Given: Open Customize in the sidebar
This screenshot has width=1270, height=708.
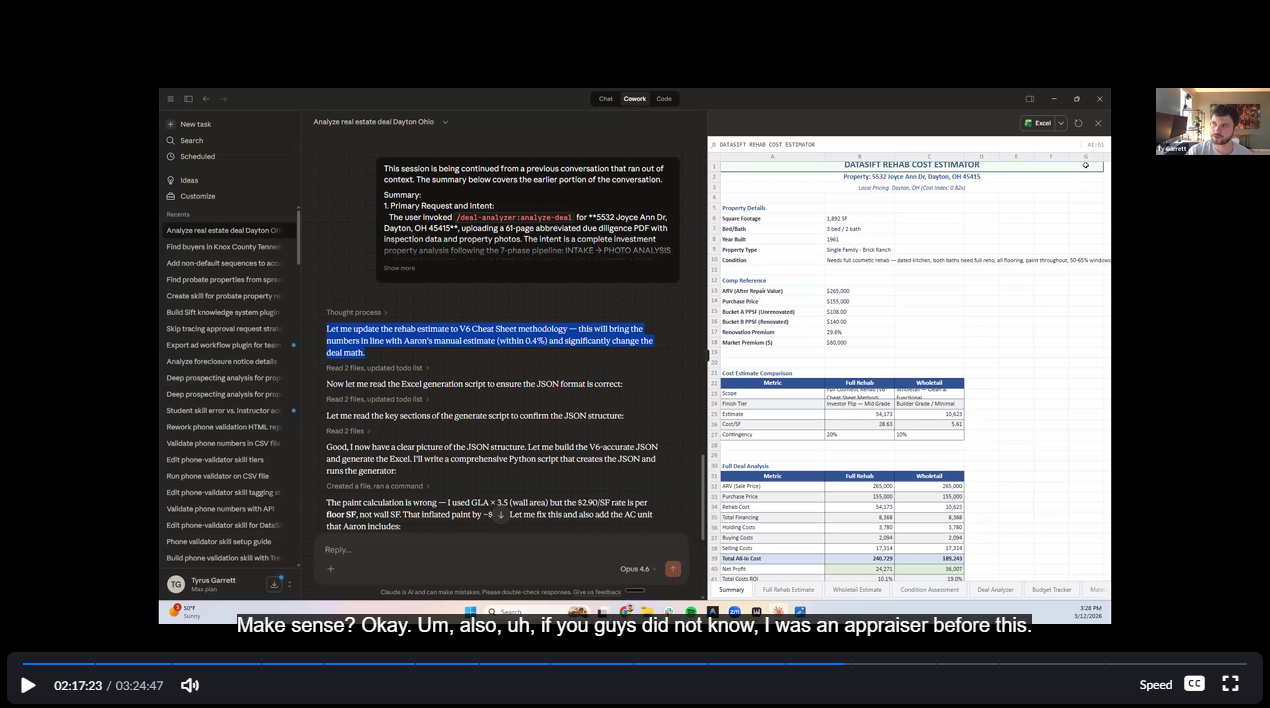Looking at the screenshot, I should click(197, 196).
